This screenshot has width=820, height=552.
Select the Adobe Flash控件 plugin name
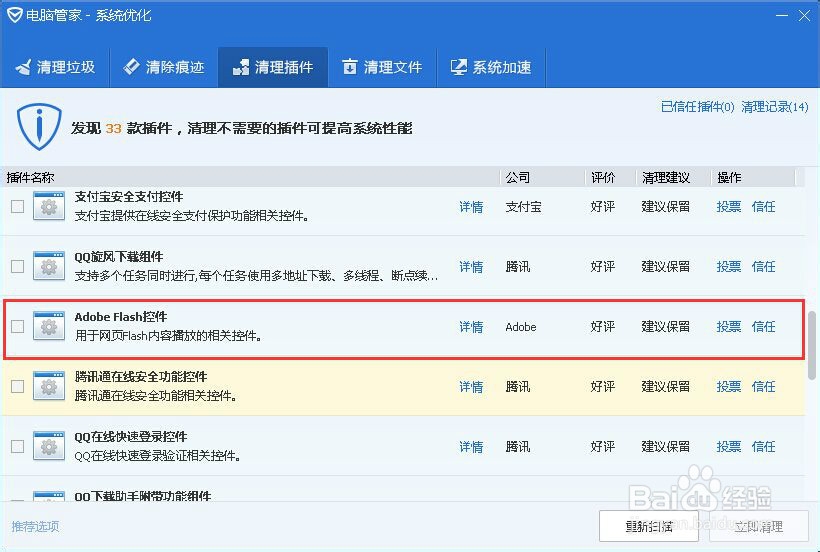point(121,317)
